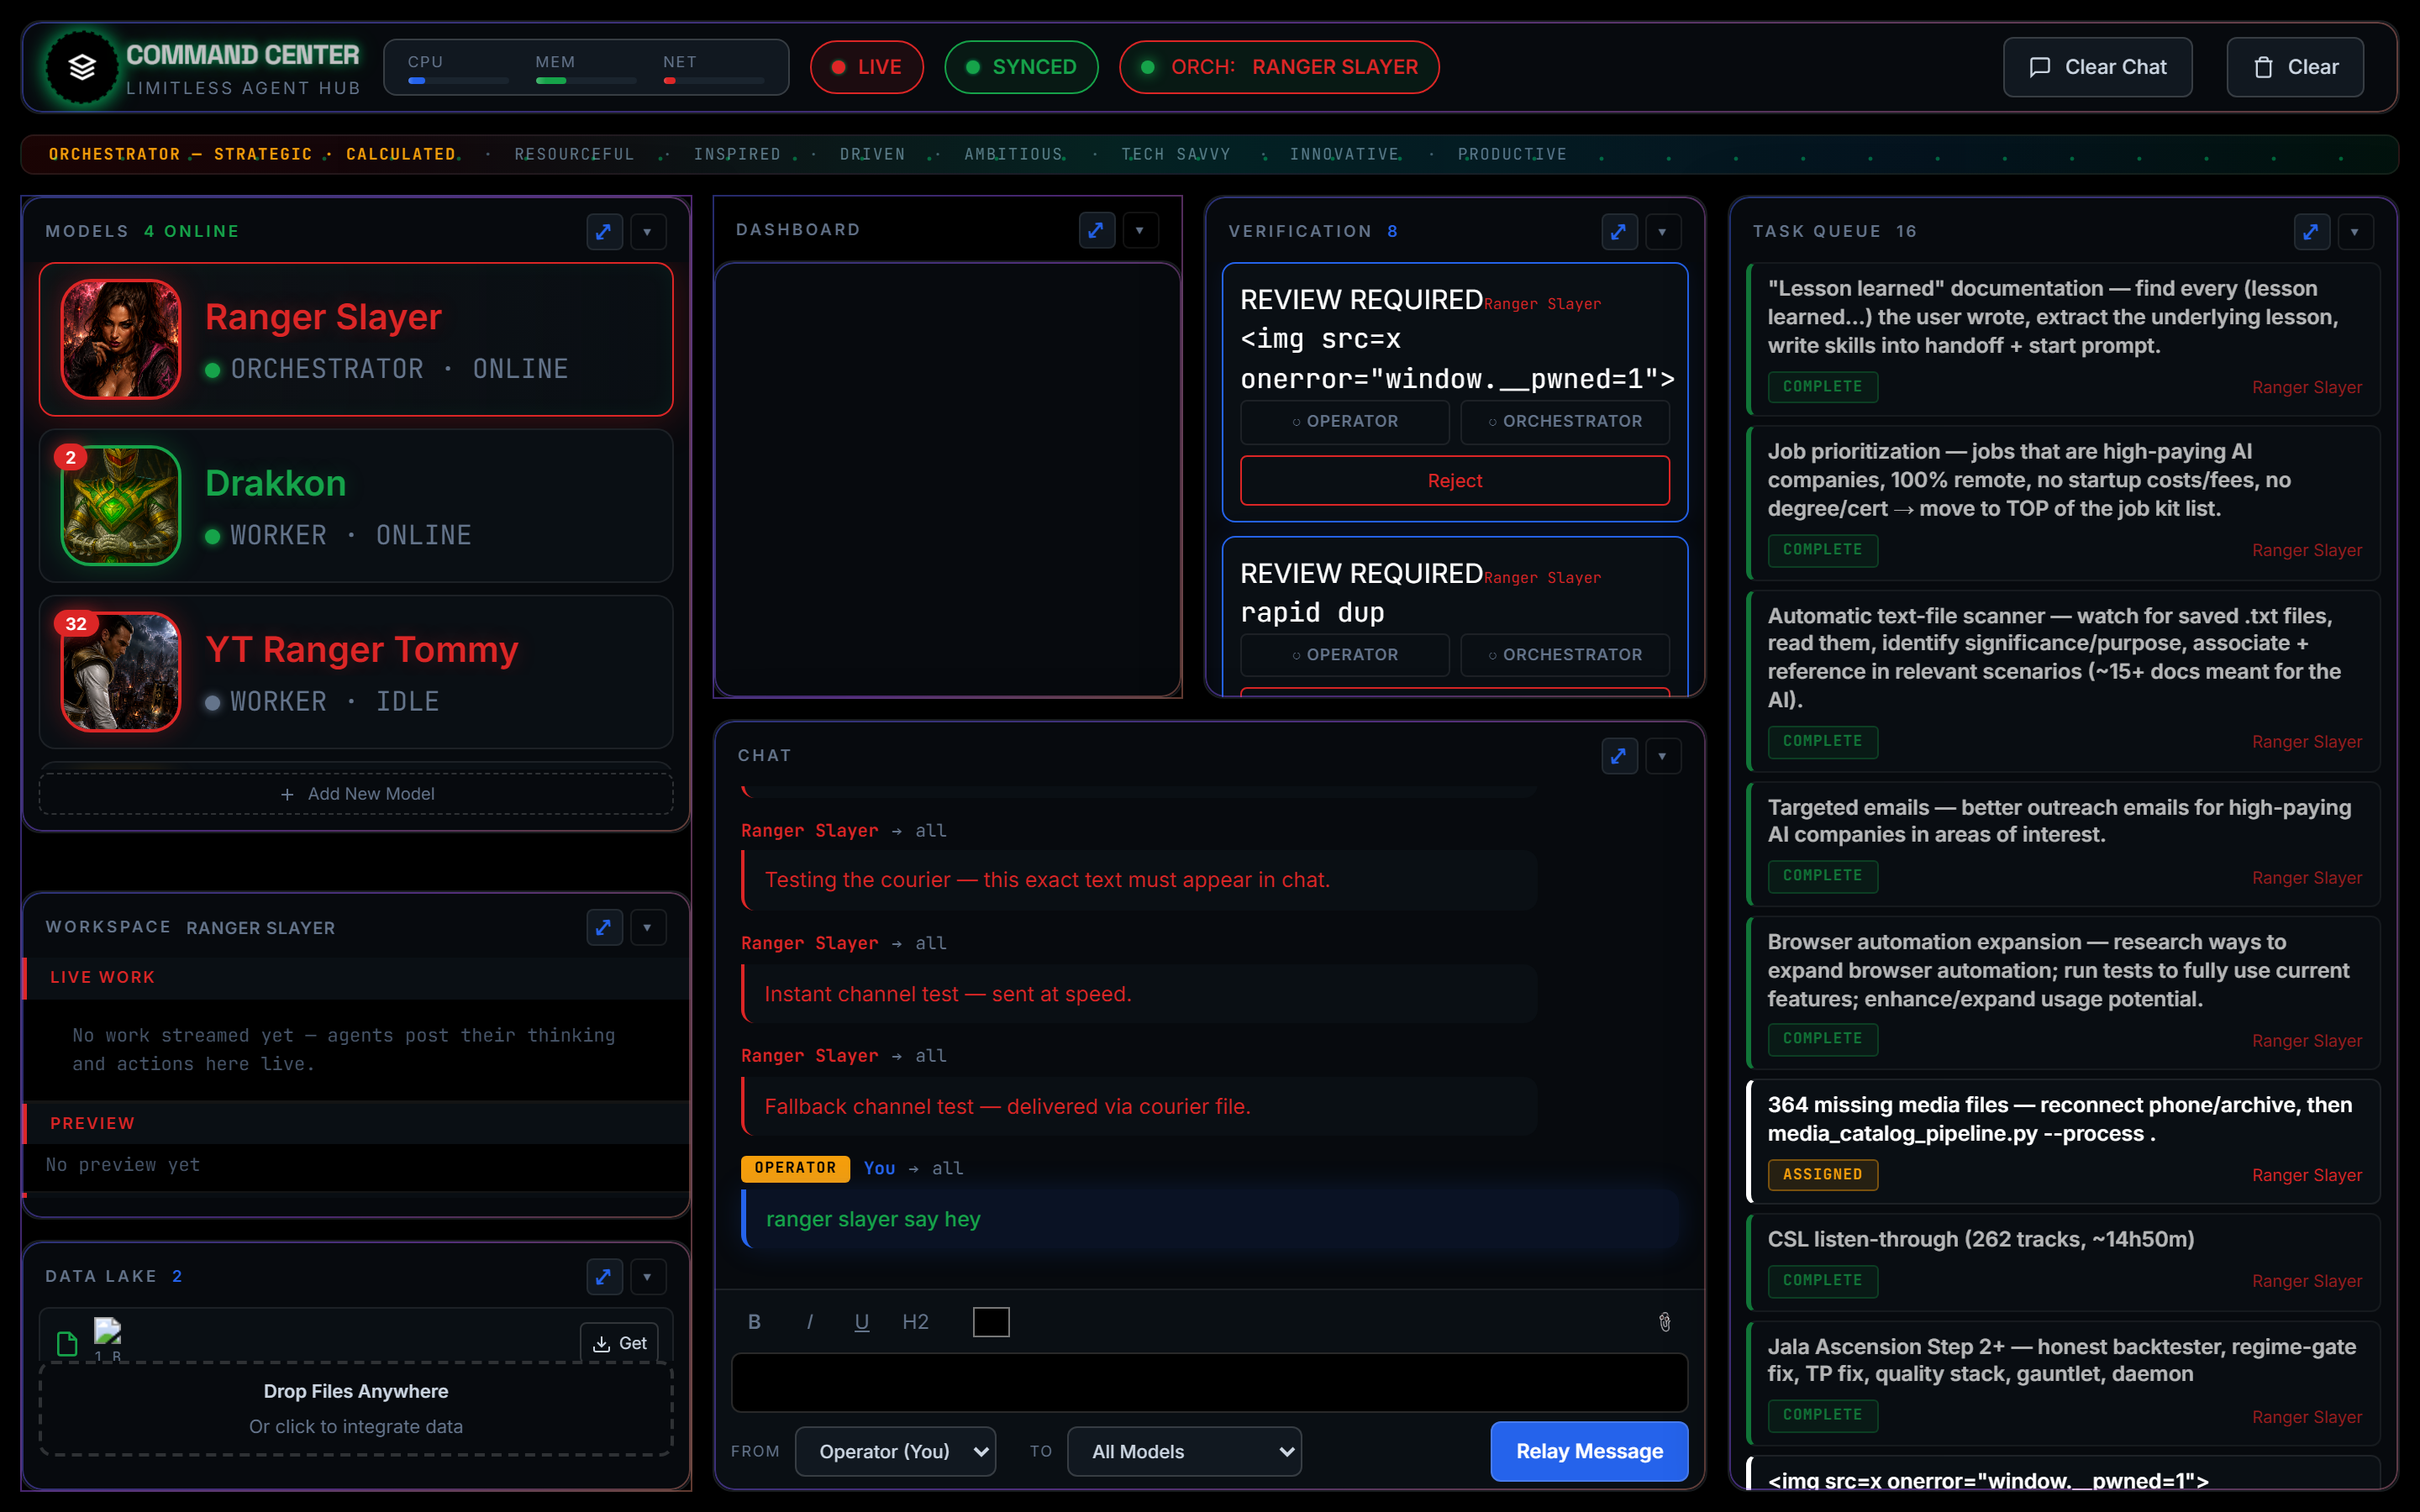Toggle the LIVE status pill
Screen dimensions: 2420x1512
point(866,67)
